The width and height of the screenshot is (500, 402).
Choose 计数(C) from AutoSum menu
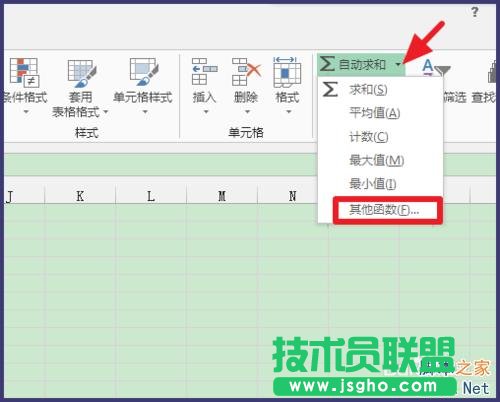tap(380, 137)
